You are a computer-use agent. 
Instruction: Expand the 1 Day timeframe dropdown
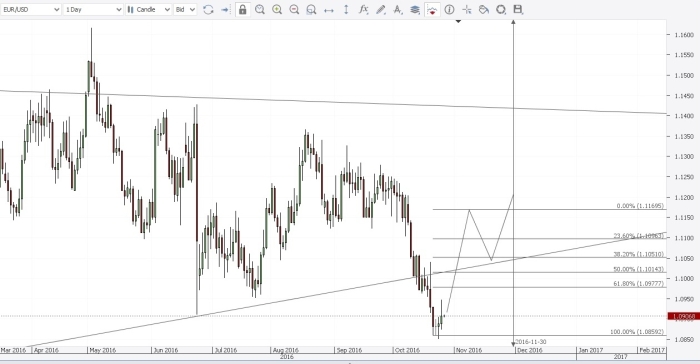click(93, 9)
